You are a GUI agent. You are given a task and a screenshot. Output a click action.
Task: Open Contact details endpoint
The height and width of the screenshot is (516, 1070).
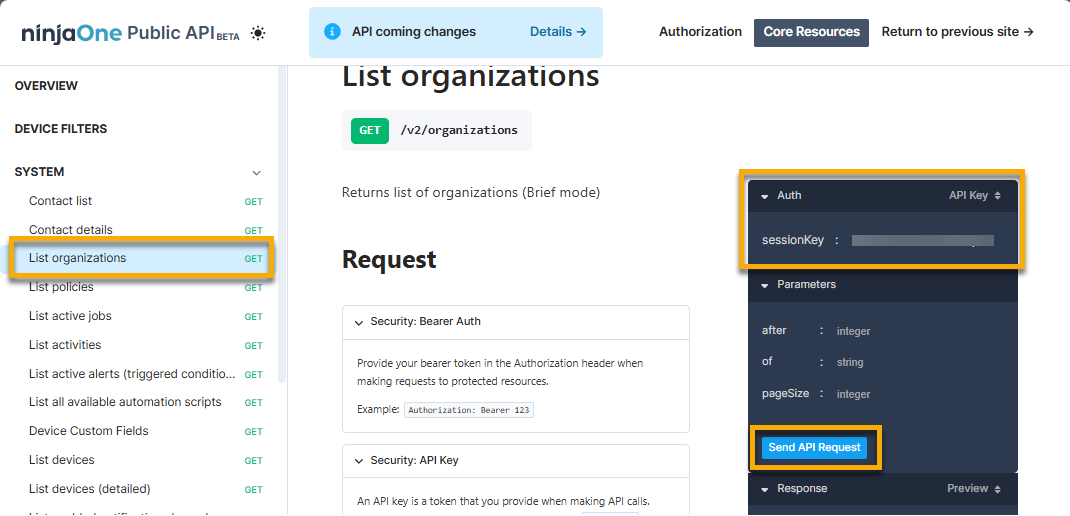click(145, 229)
